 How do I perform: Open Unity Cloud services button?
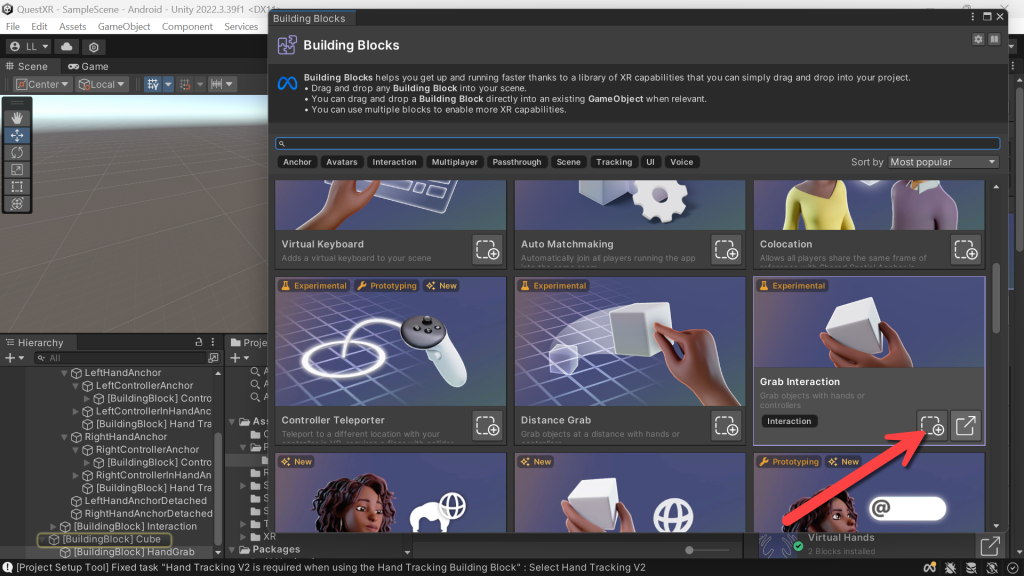[x=67, y=47]
